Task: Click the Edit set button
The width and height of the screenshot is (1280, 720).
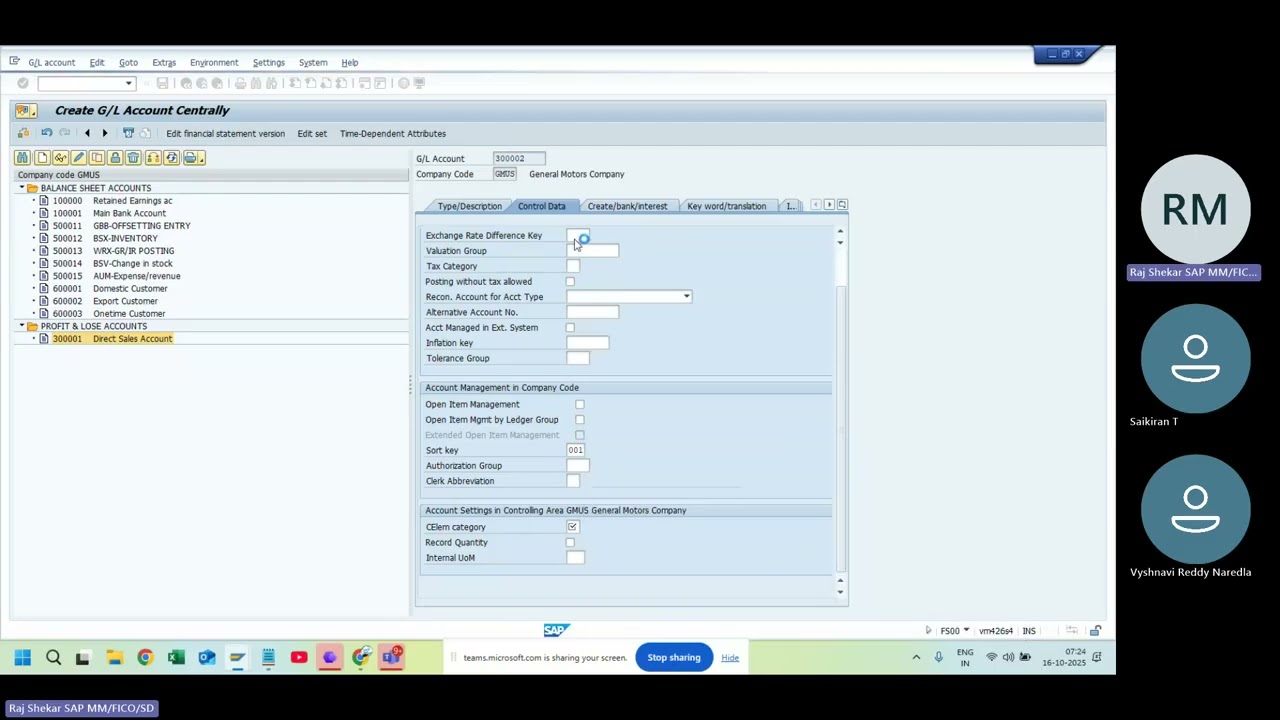Action: click(x=312, y=133)
